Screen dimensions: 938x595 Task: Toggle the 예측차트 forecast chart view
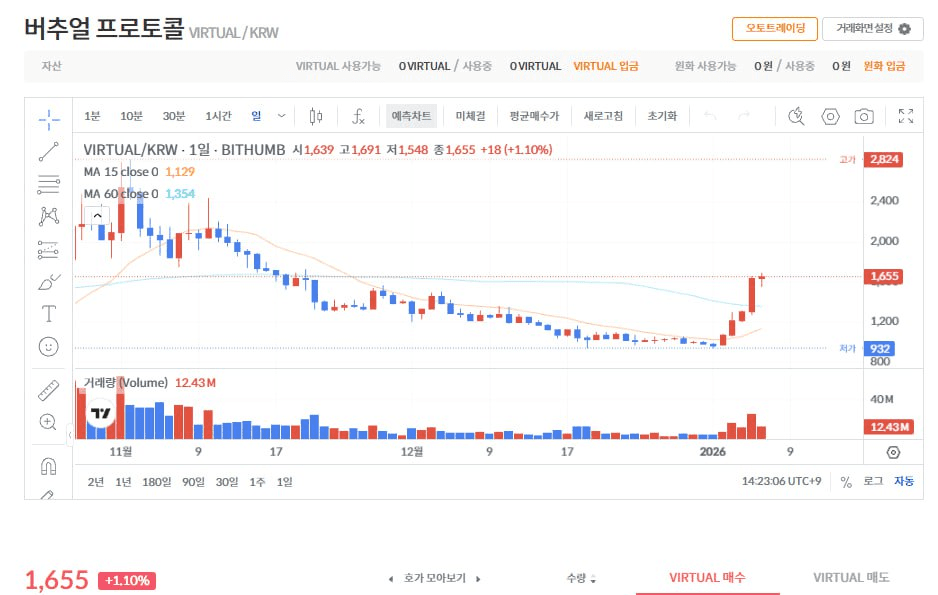411,116
